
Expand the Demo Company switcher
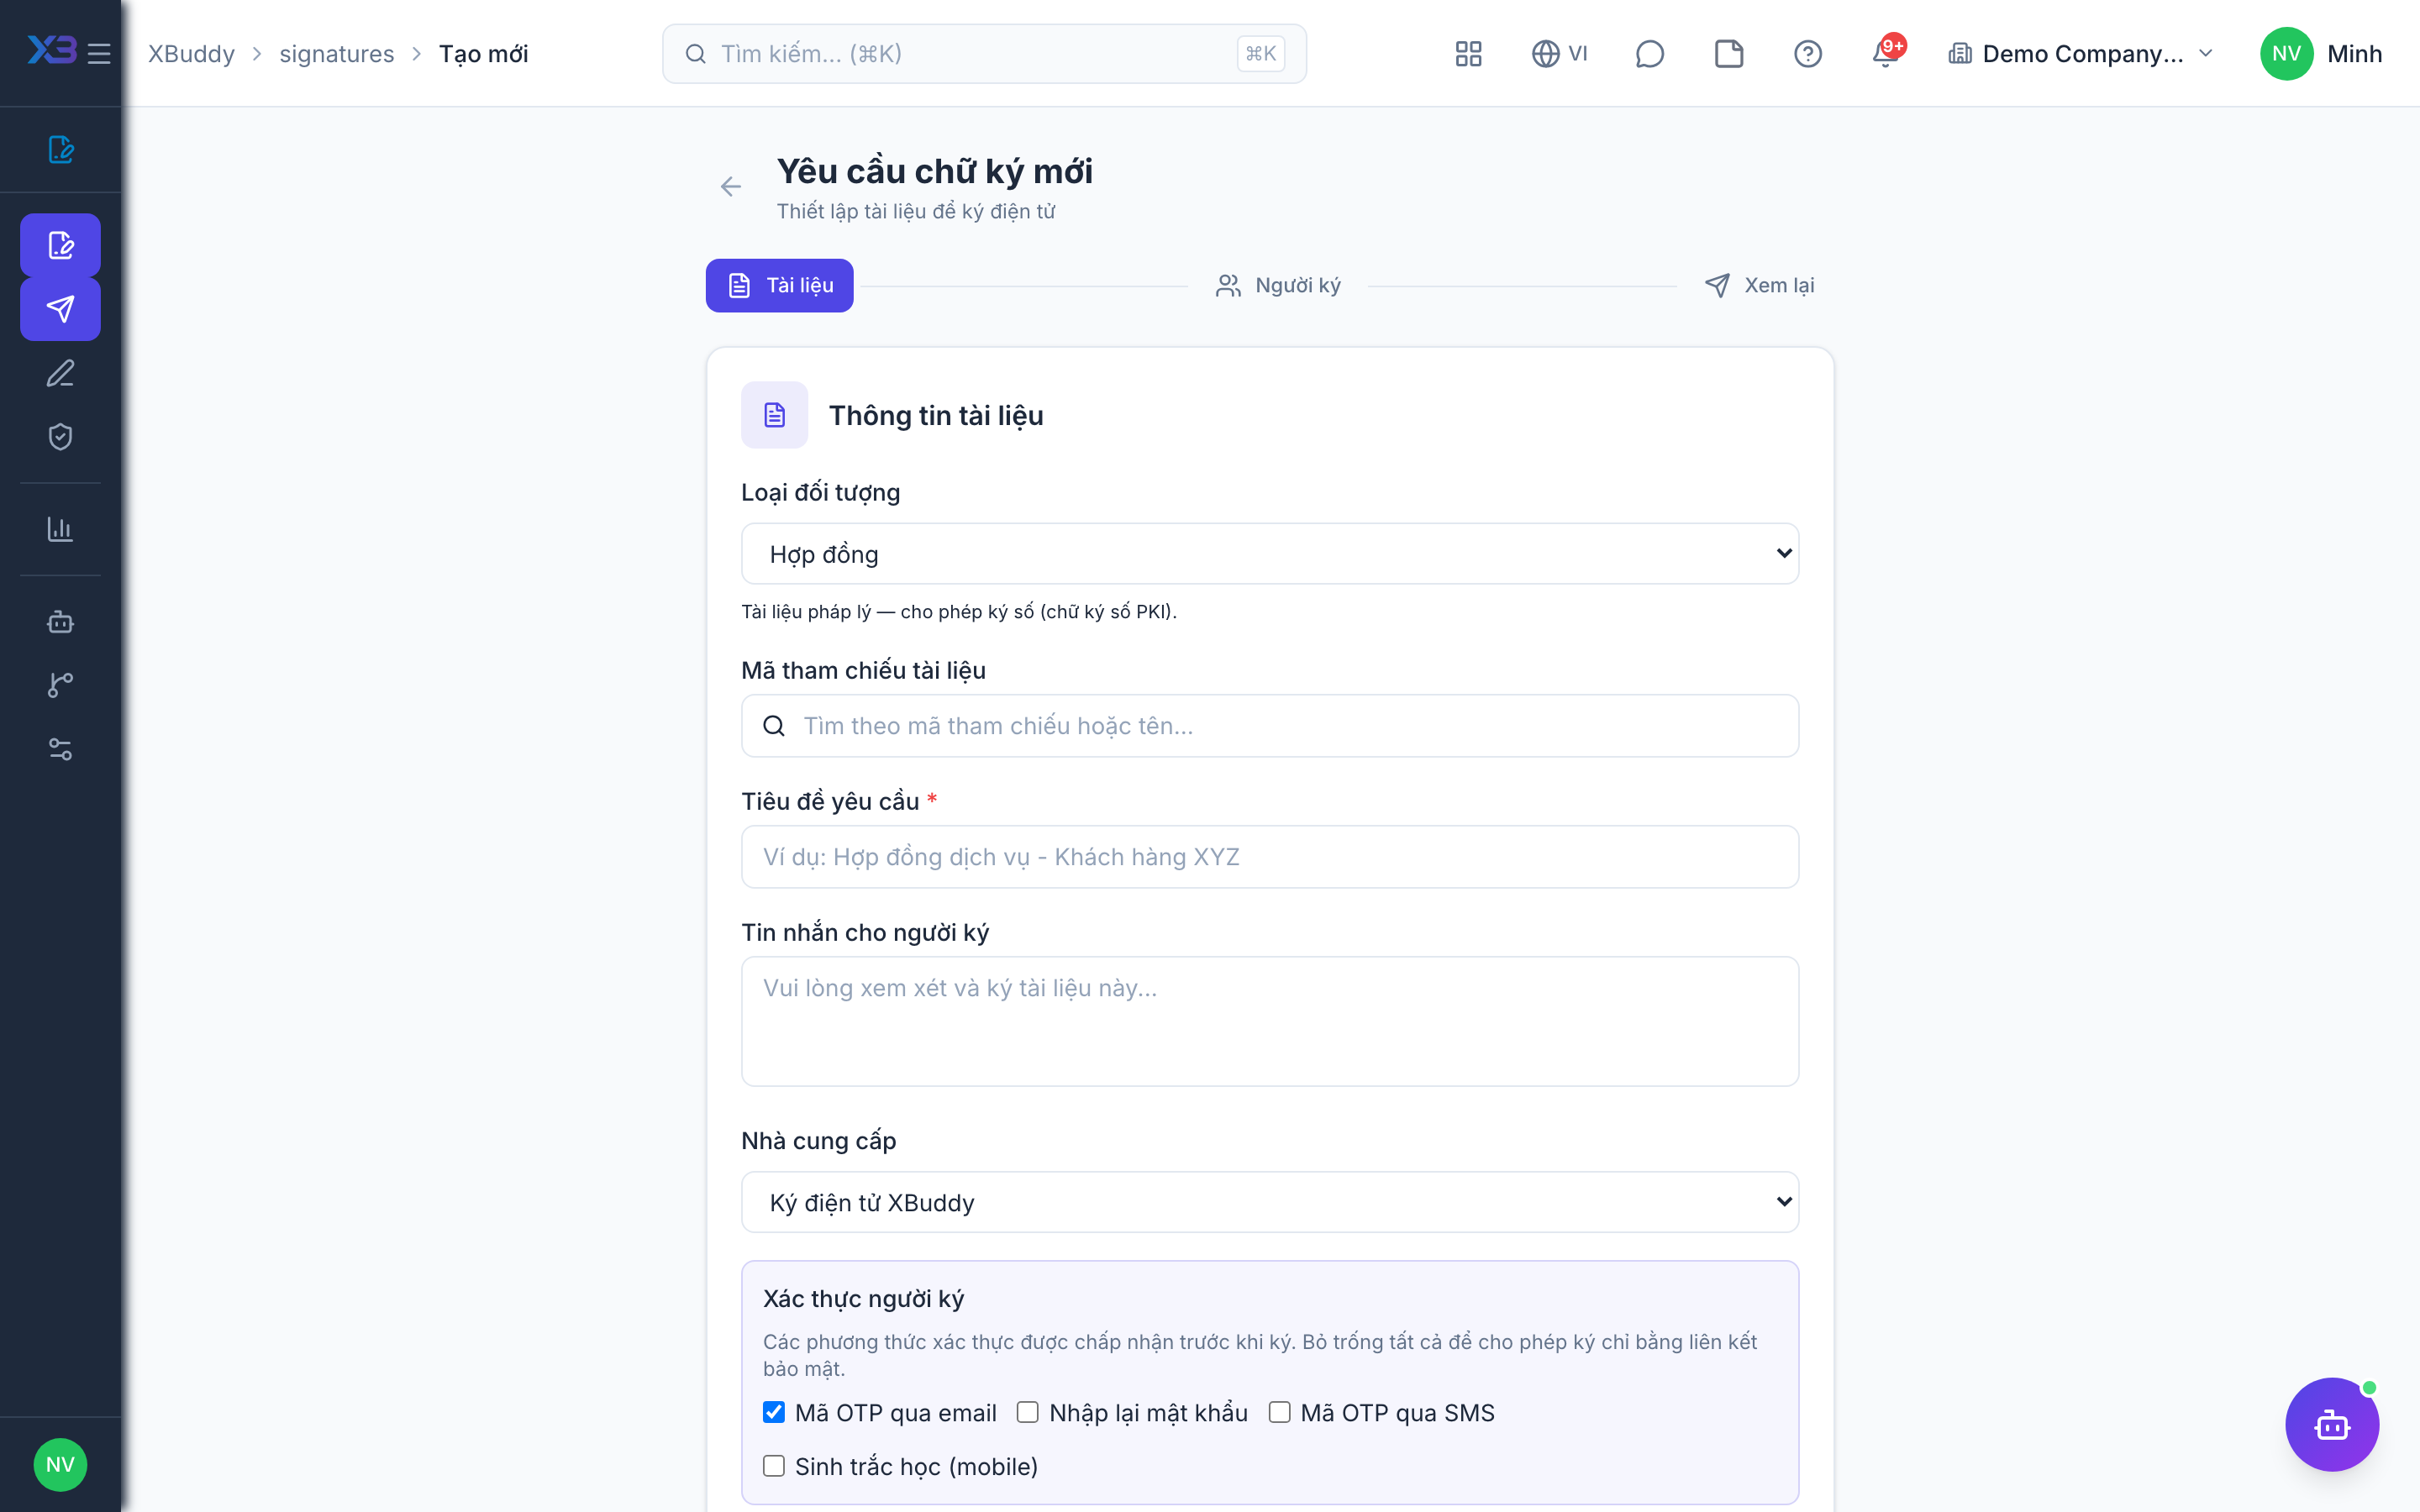tap(2081, 54)
